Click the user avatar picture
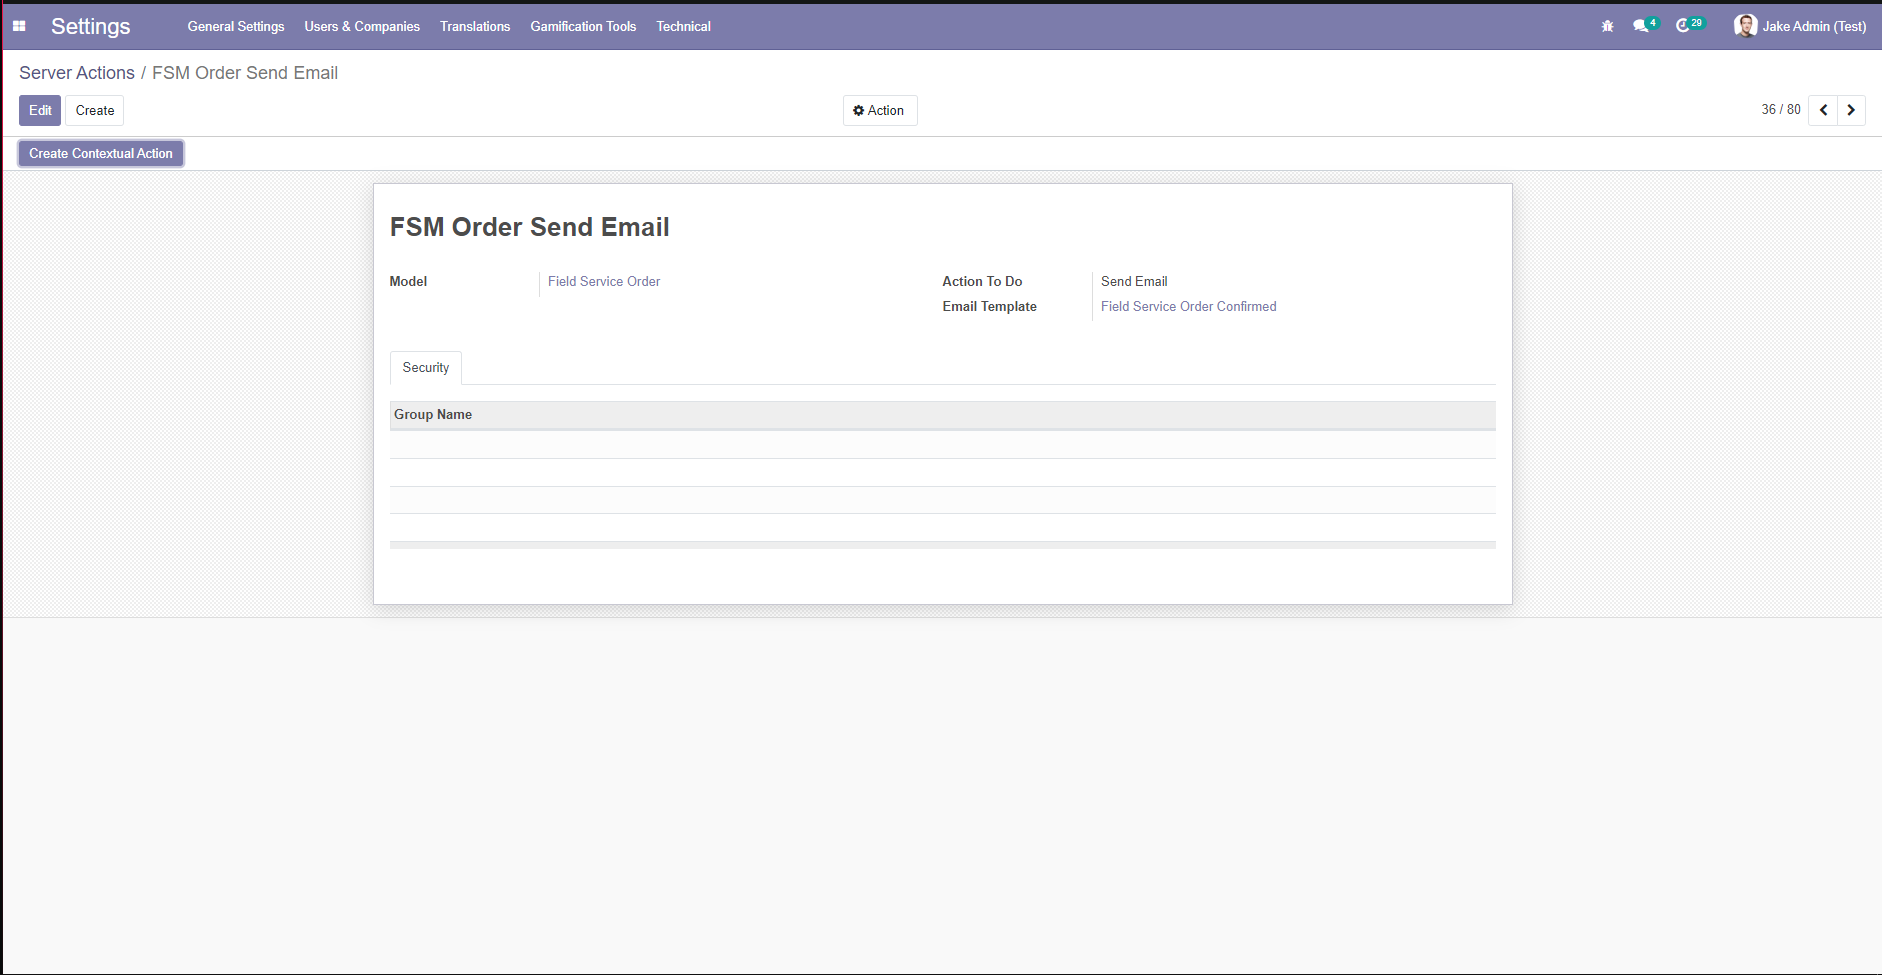1882x975 pixels. coord(1744,25)
